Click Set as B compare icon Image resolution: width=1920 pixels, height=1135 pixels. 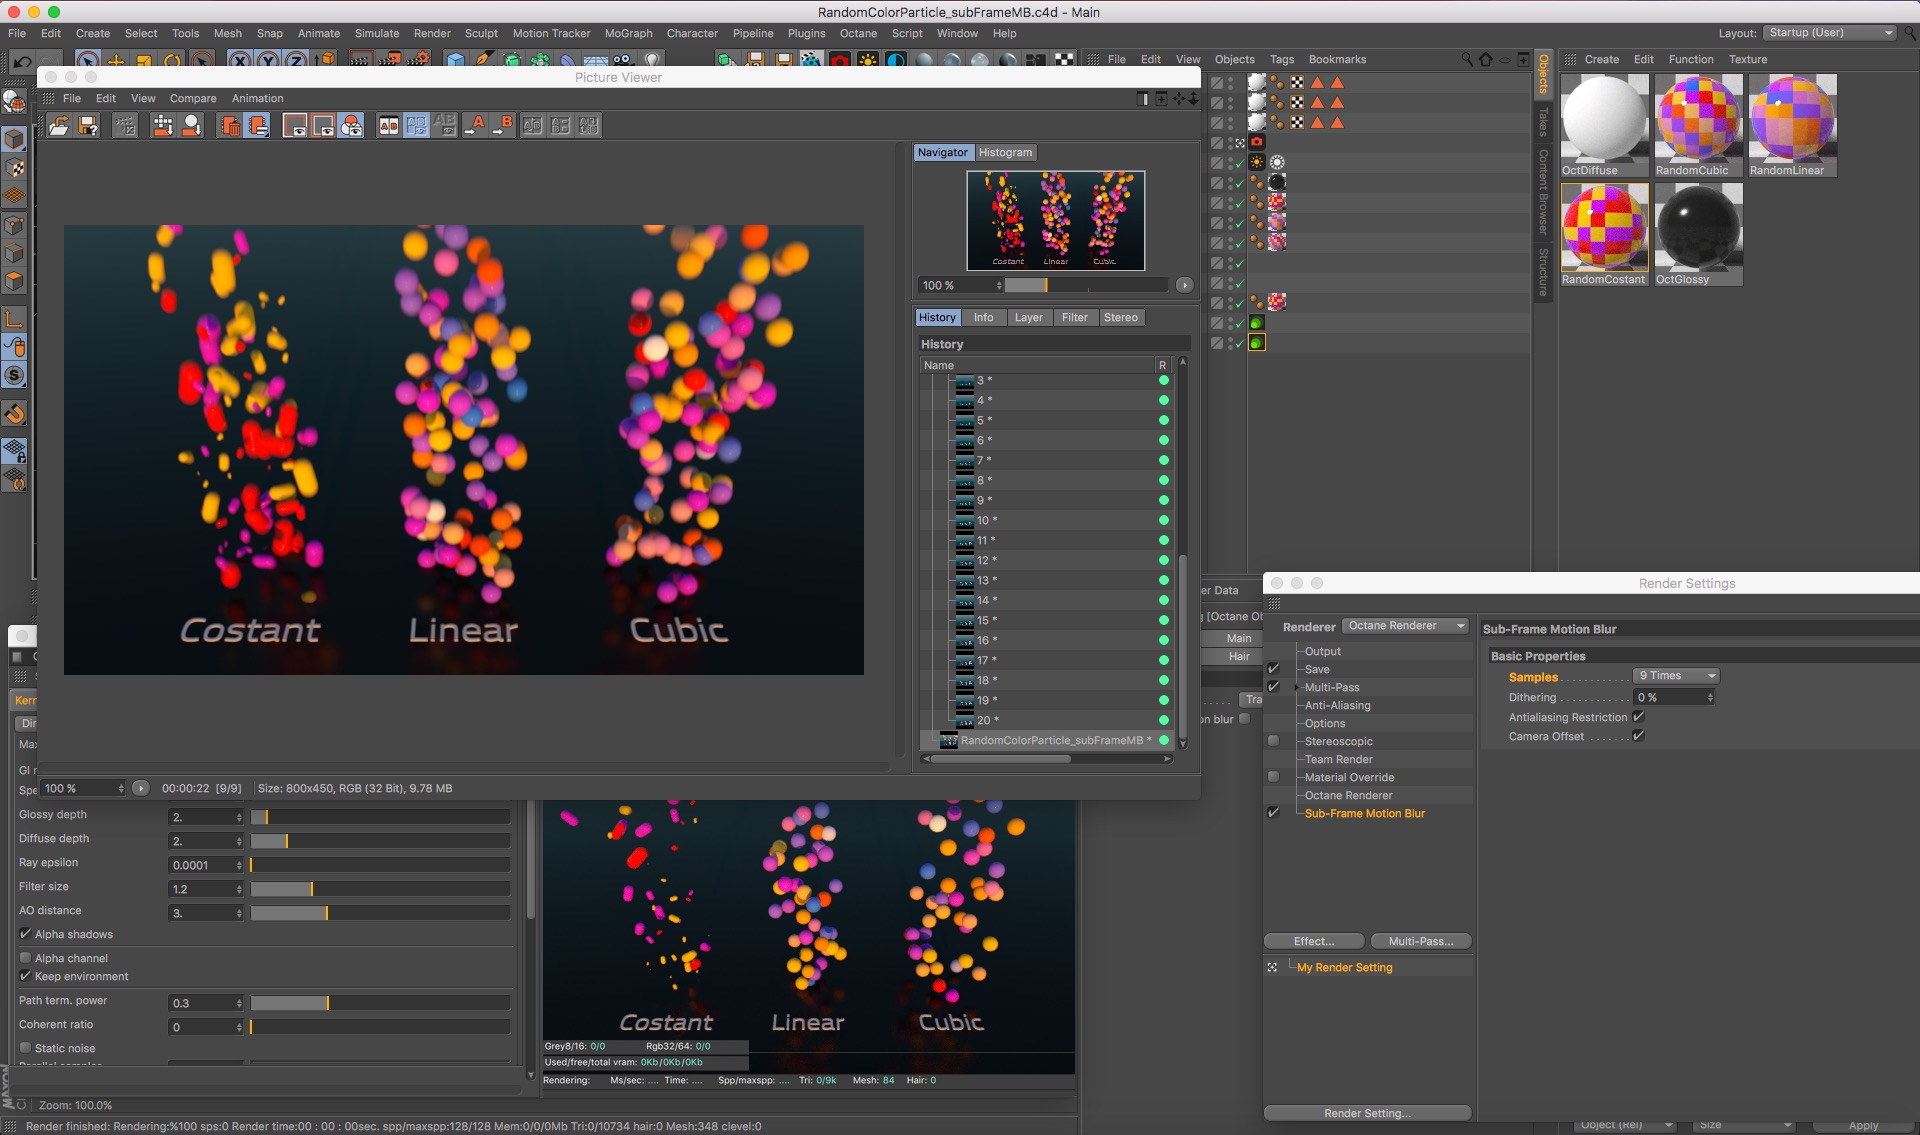point(503,125)
